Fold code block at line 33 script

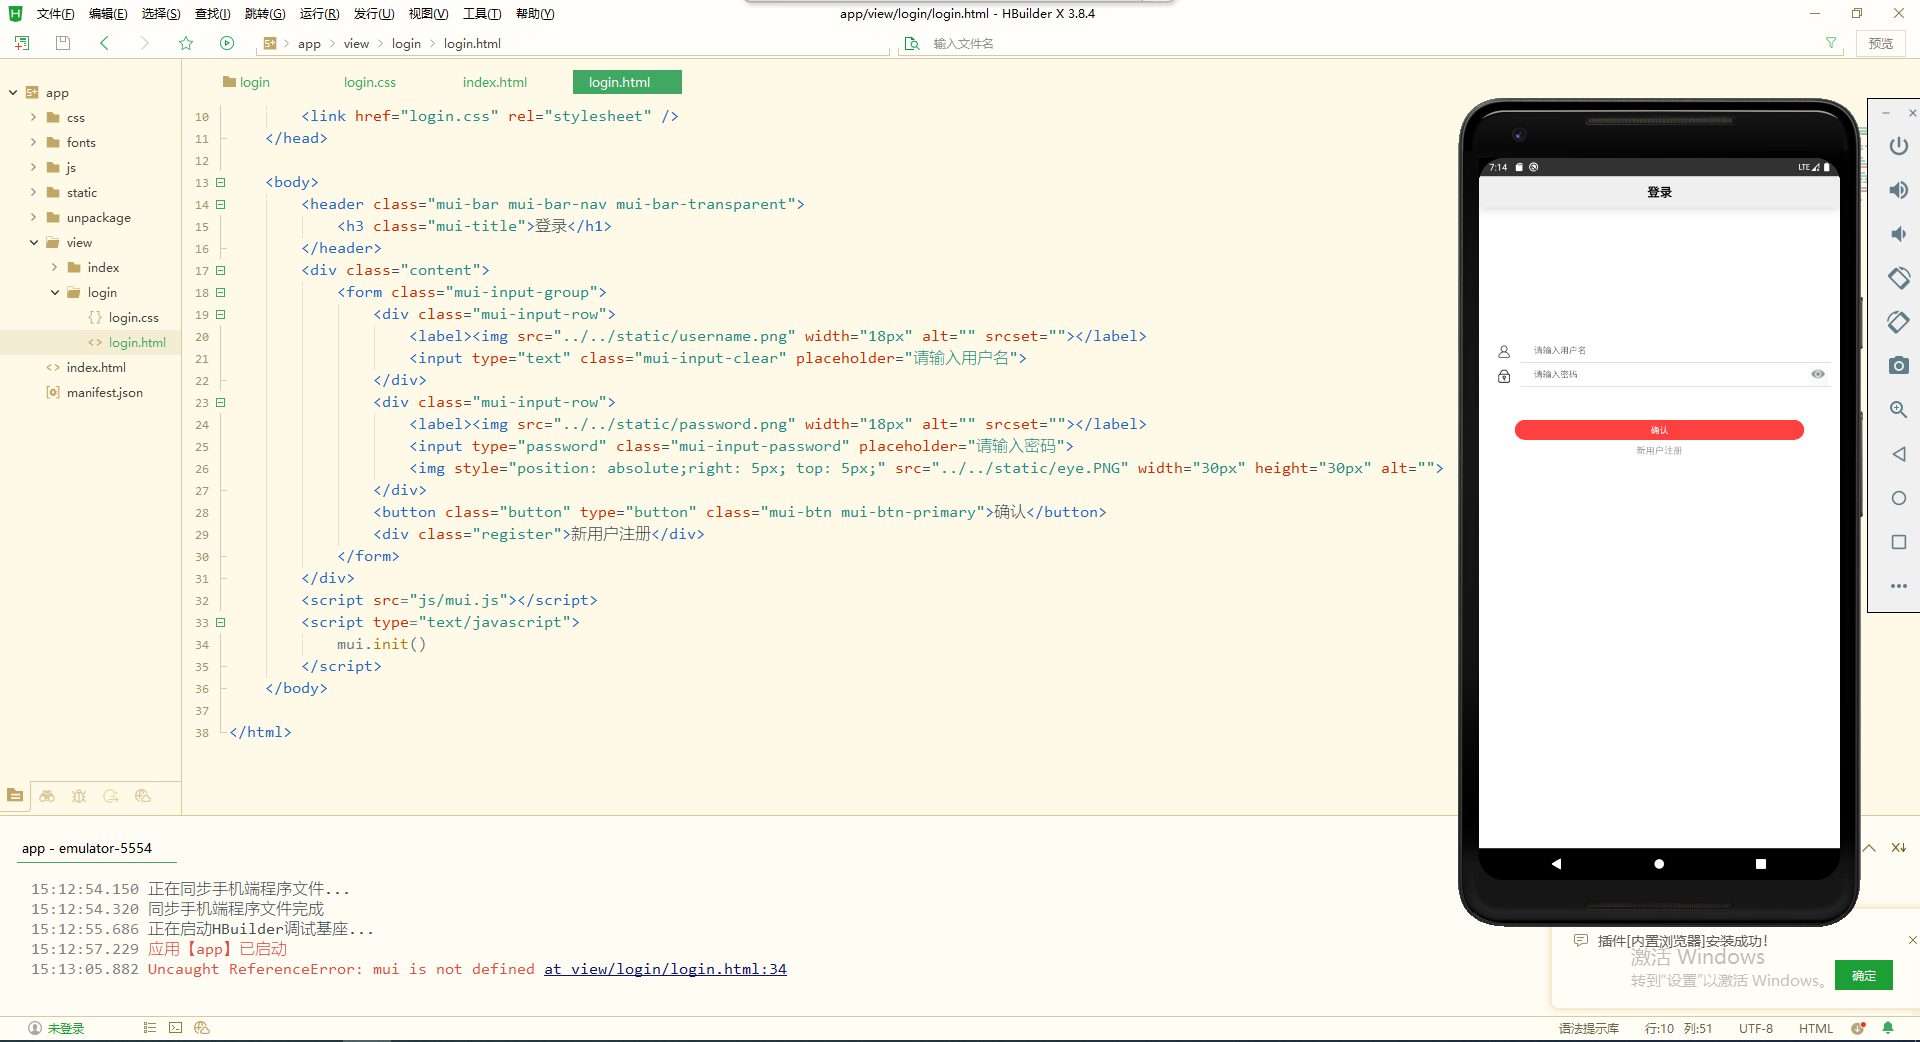pos(221,622)
